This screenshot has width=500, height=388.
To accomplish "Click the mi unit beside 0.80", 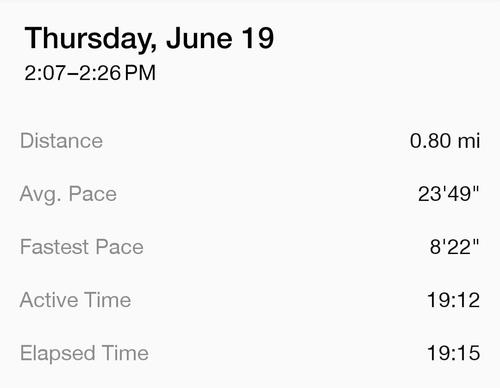I will (x=469, y=141).
